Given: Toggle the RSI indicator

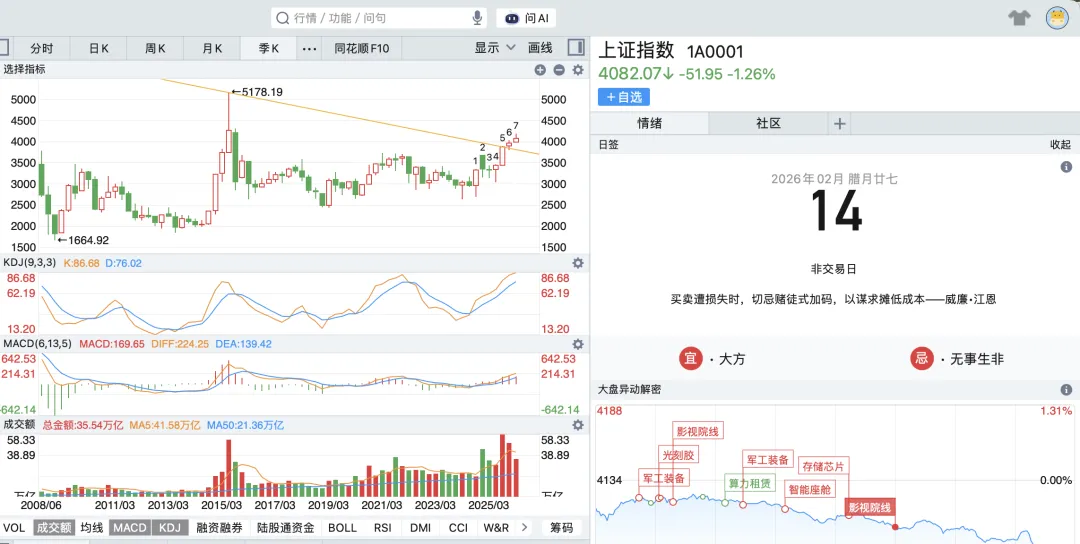Looking at the screenshot, I should [382, 527].
